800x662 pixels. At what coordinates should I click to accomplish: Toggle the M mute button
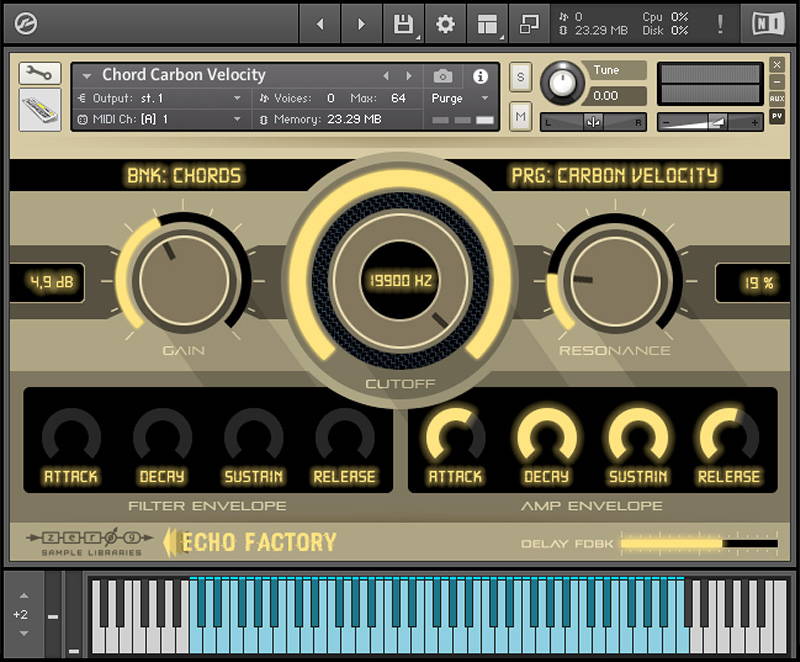520,116
